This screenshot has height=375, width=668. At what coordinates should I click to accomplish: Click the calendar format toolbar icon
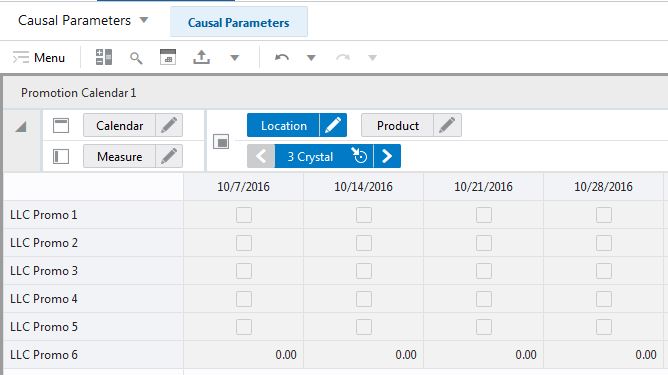[x=168, y=57]
